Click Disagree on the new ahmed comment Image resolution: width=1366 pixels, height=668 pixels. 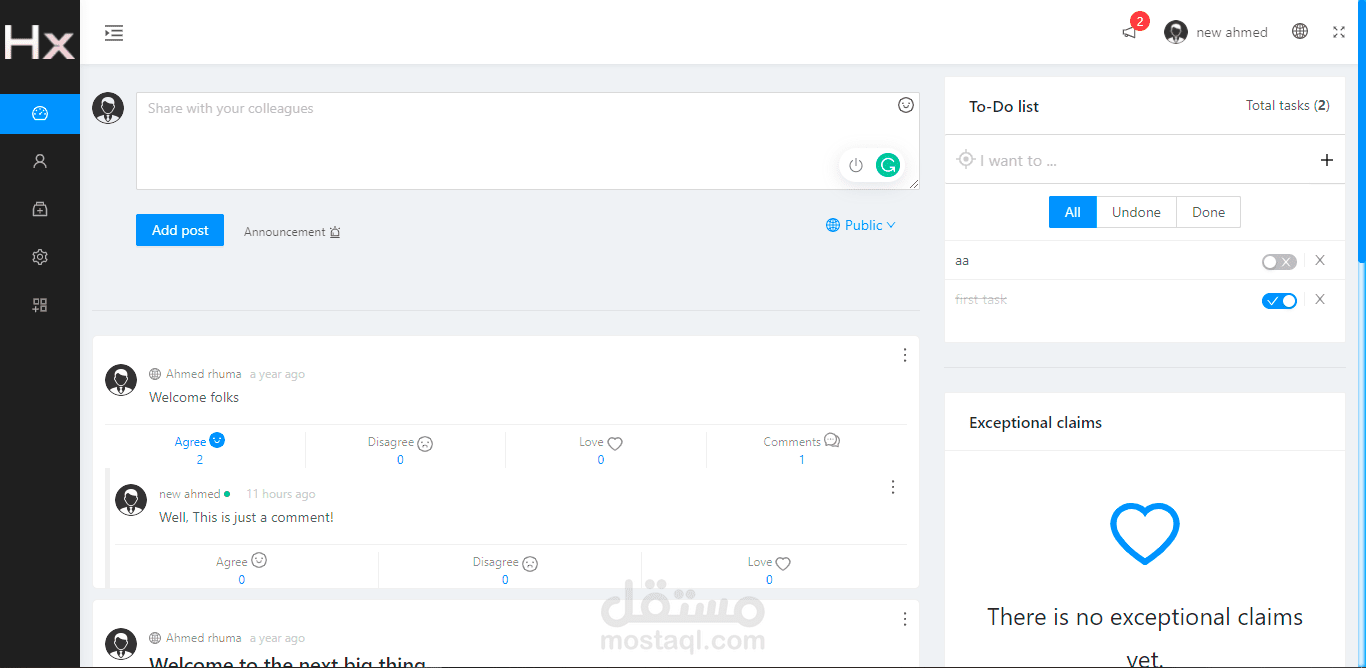(x=505, y=562)
